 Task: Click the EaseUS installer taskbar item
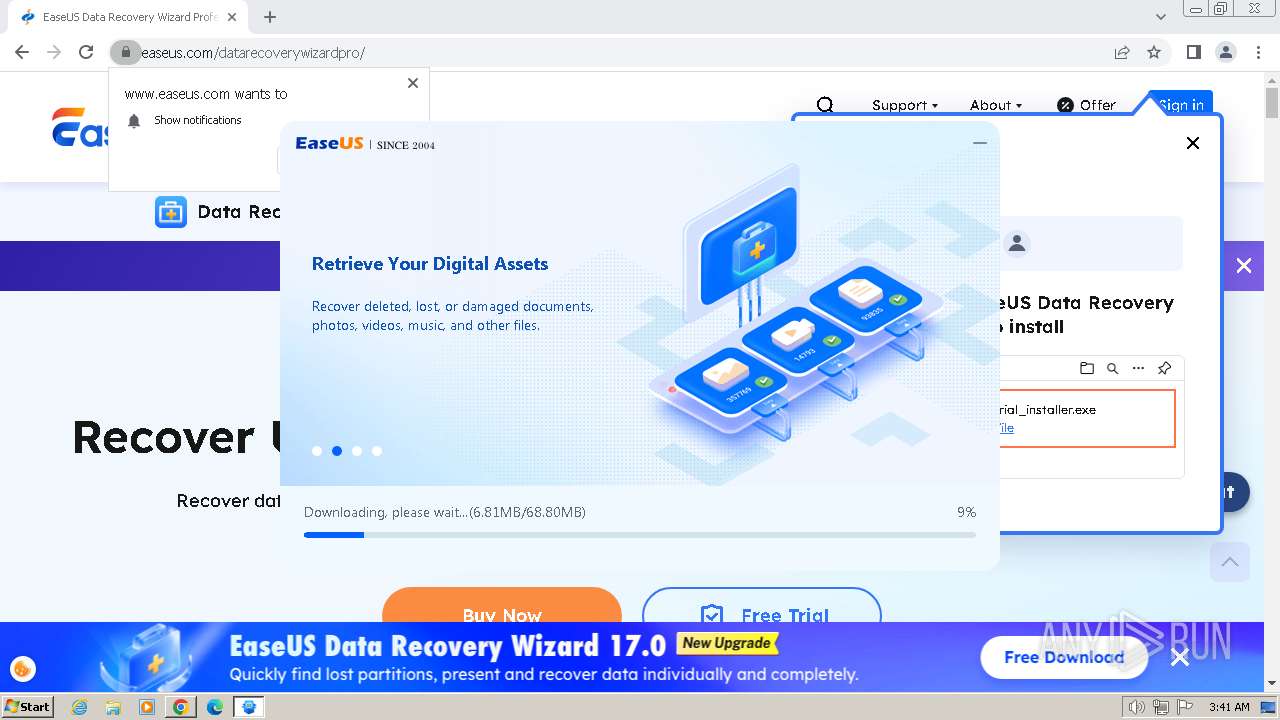pos(249,707)
